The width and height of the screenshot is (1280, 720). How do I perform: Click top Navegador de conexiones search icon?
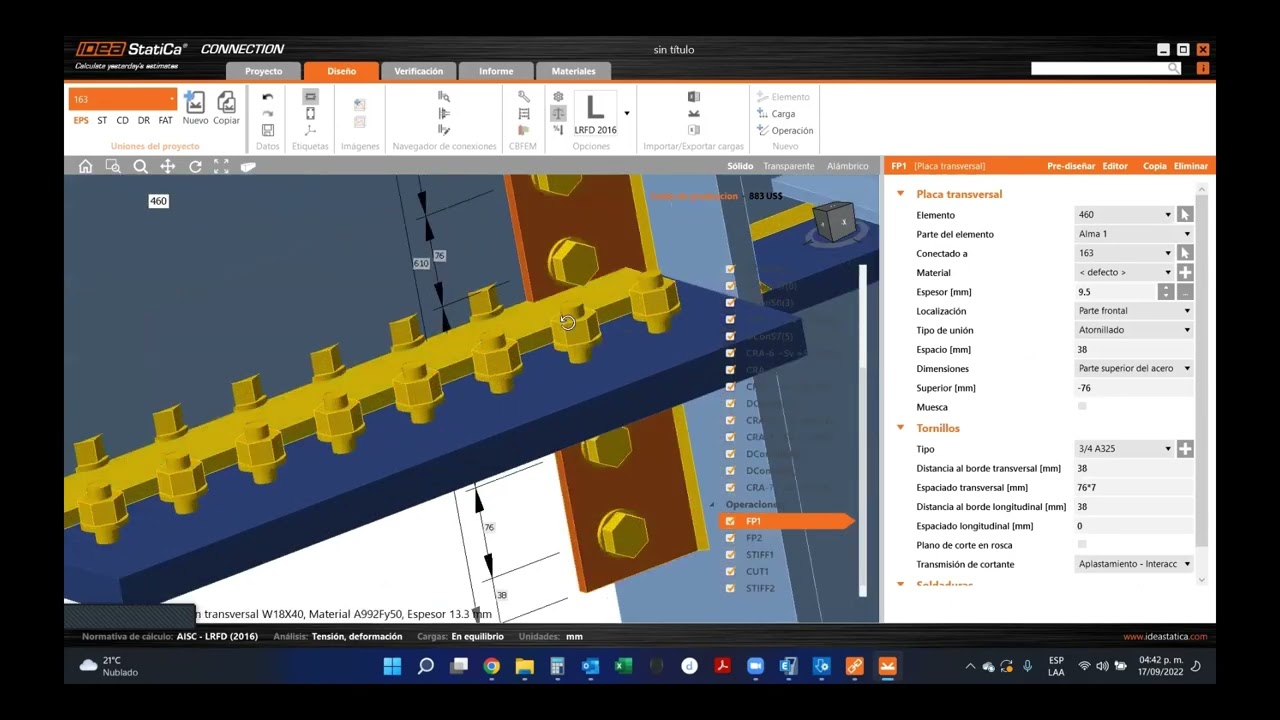click(444, 97)
